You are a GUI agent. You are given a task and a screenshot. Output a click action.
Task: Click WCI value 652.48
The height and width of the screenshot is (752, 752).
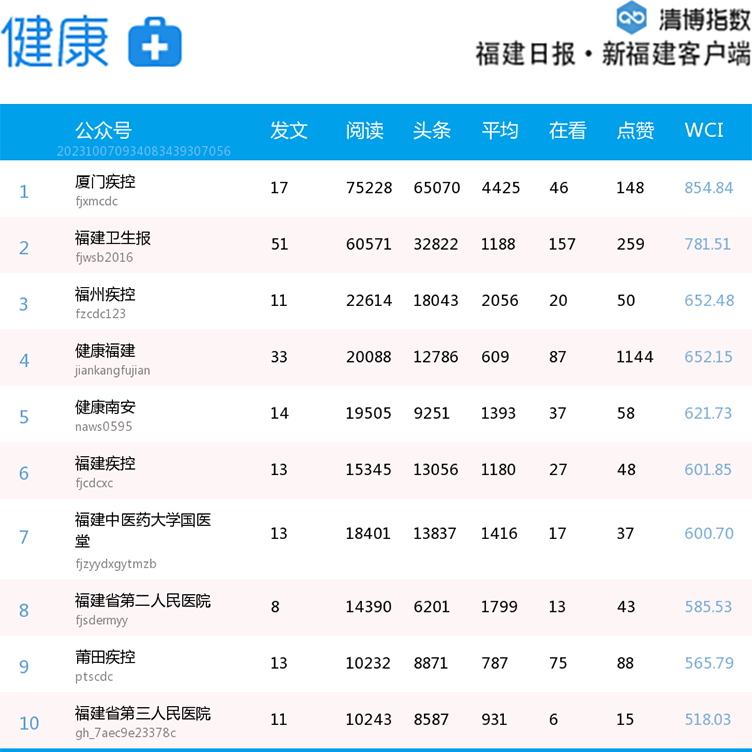pos(709,300)
